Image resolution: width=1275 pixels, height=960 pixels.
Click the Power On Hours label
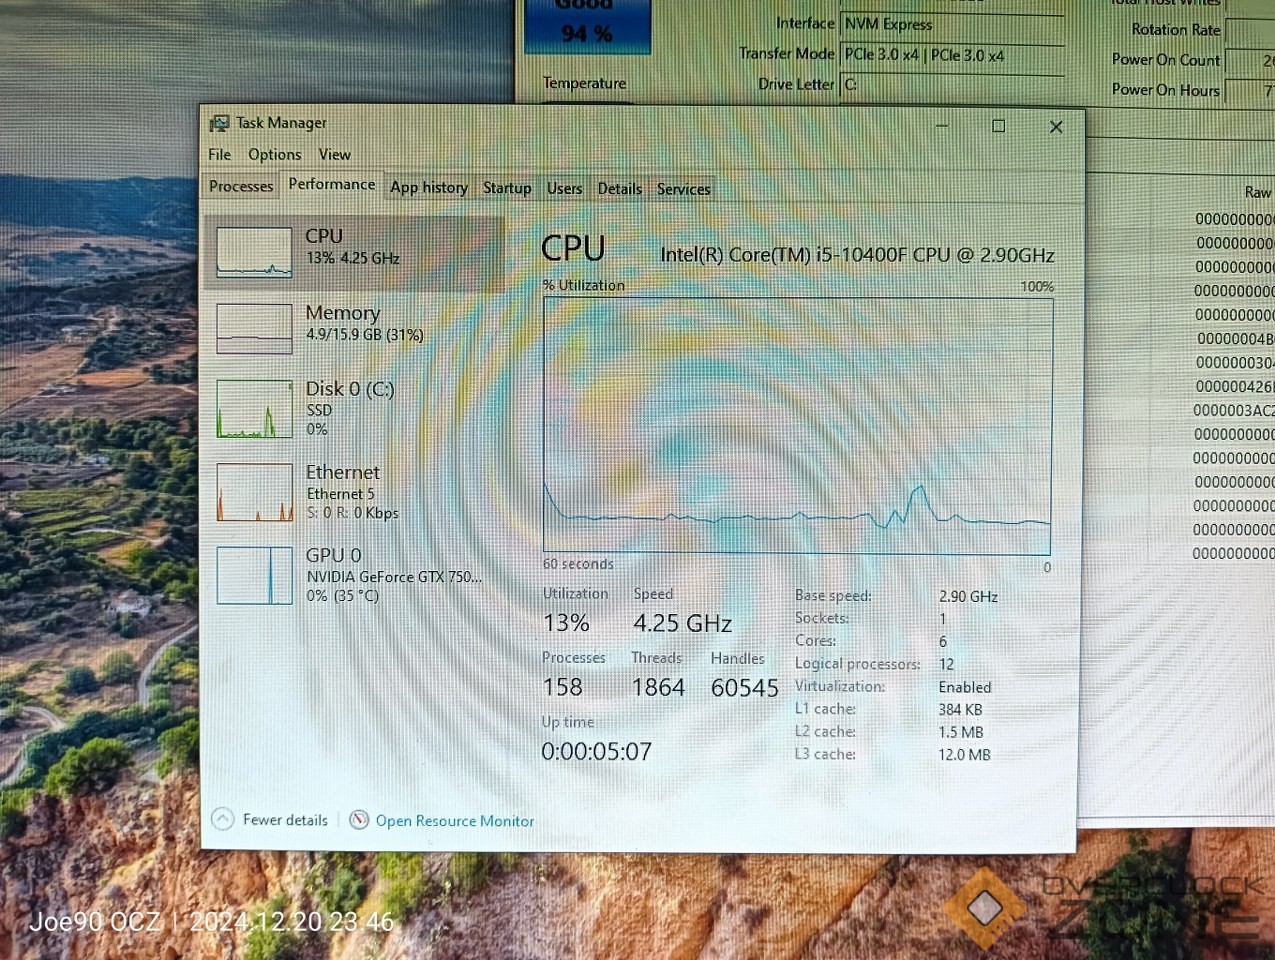(1166, 90)
